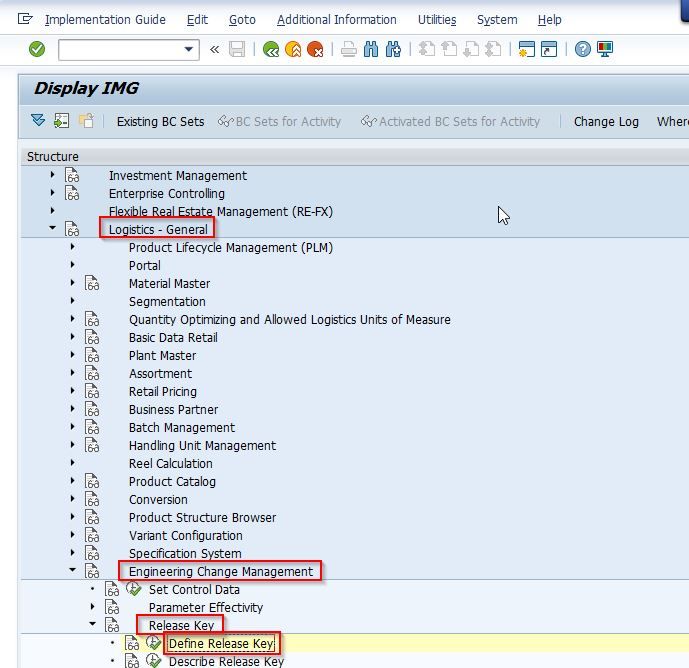Expand the Parameter Effectivity node

(93, 607)
